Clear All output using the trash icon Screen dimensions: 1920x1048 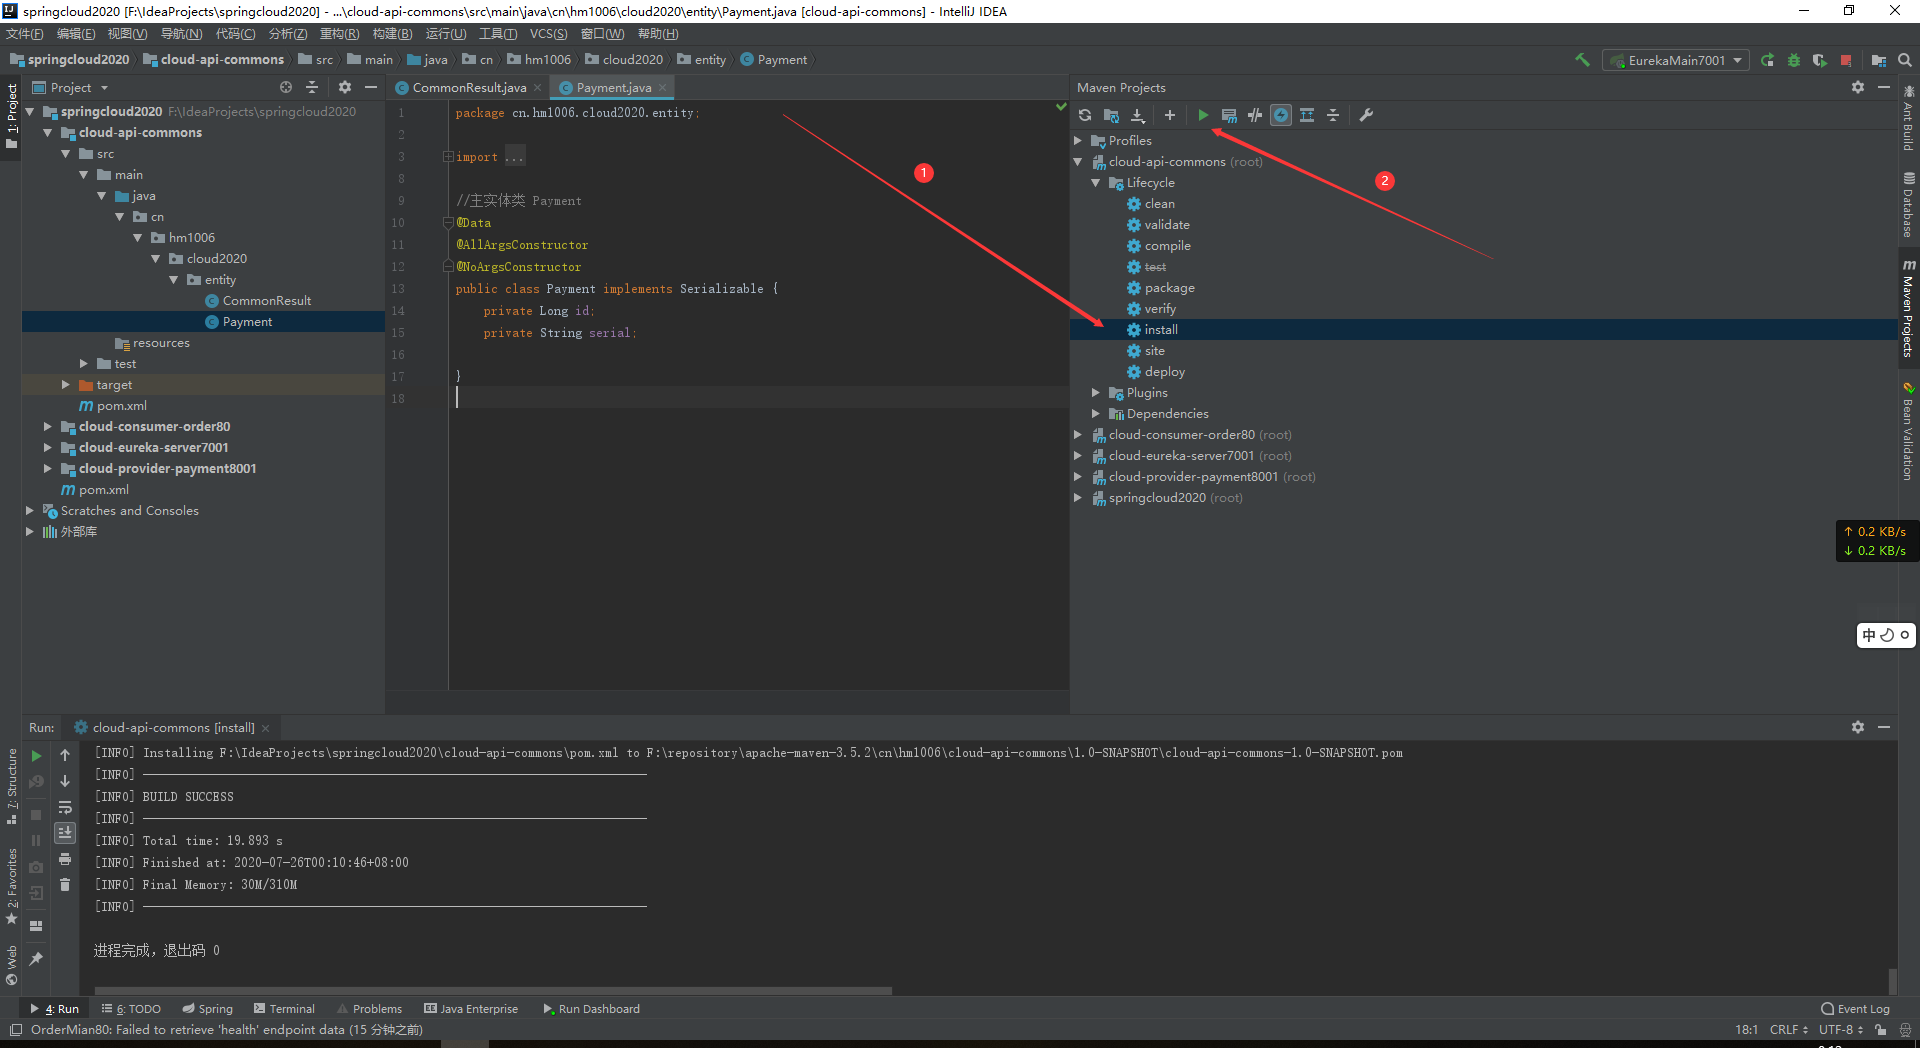point(65,885)
